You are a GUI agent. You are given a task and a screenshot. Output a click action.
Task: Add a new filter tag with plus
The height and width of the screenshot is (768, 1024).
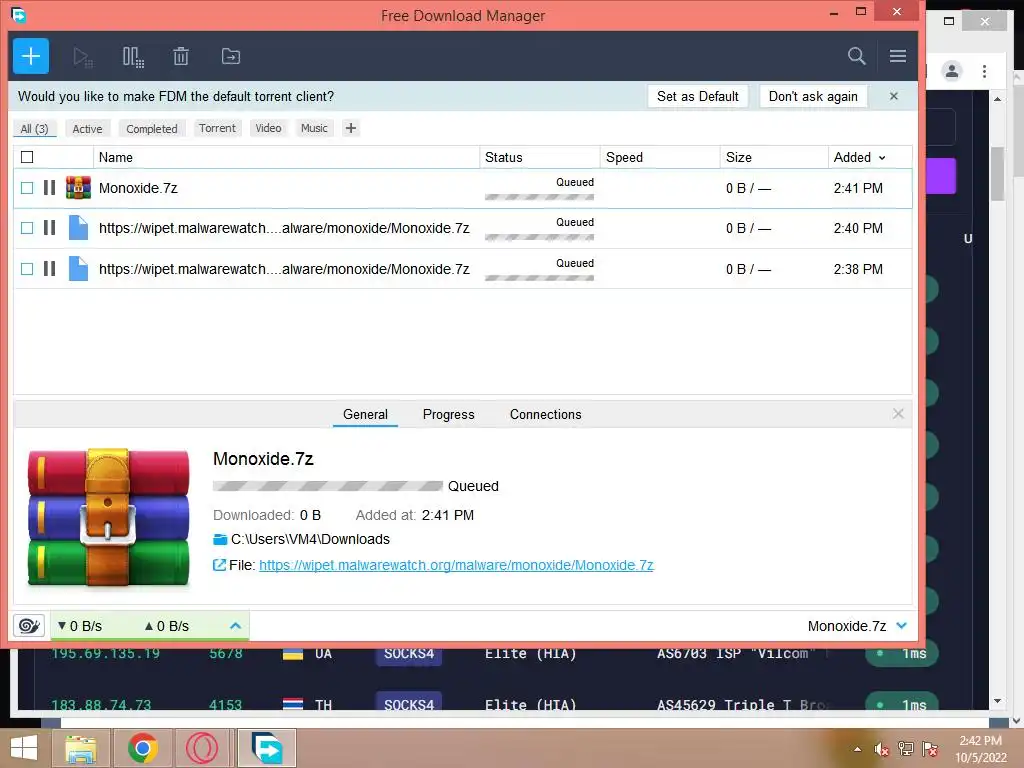(351, 128)
